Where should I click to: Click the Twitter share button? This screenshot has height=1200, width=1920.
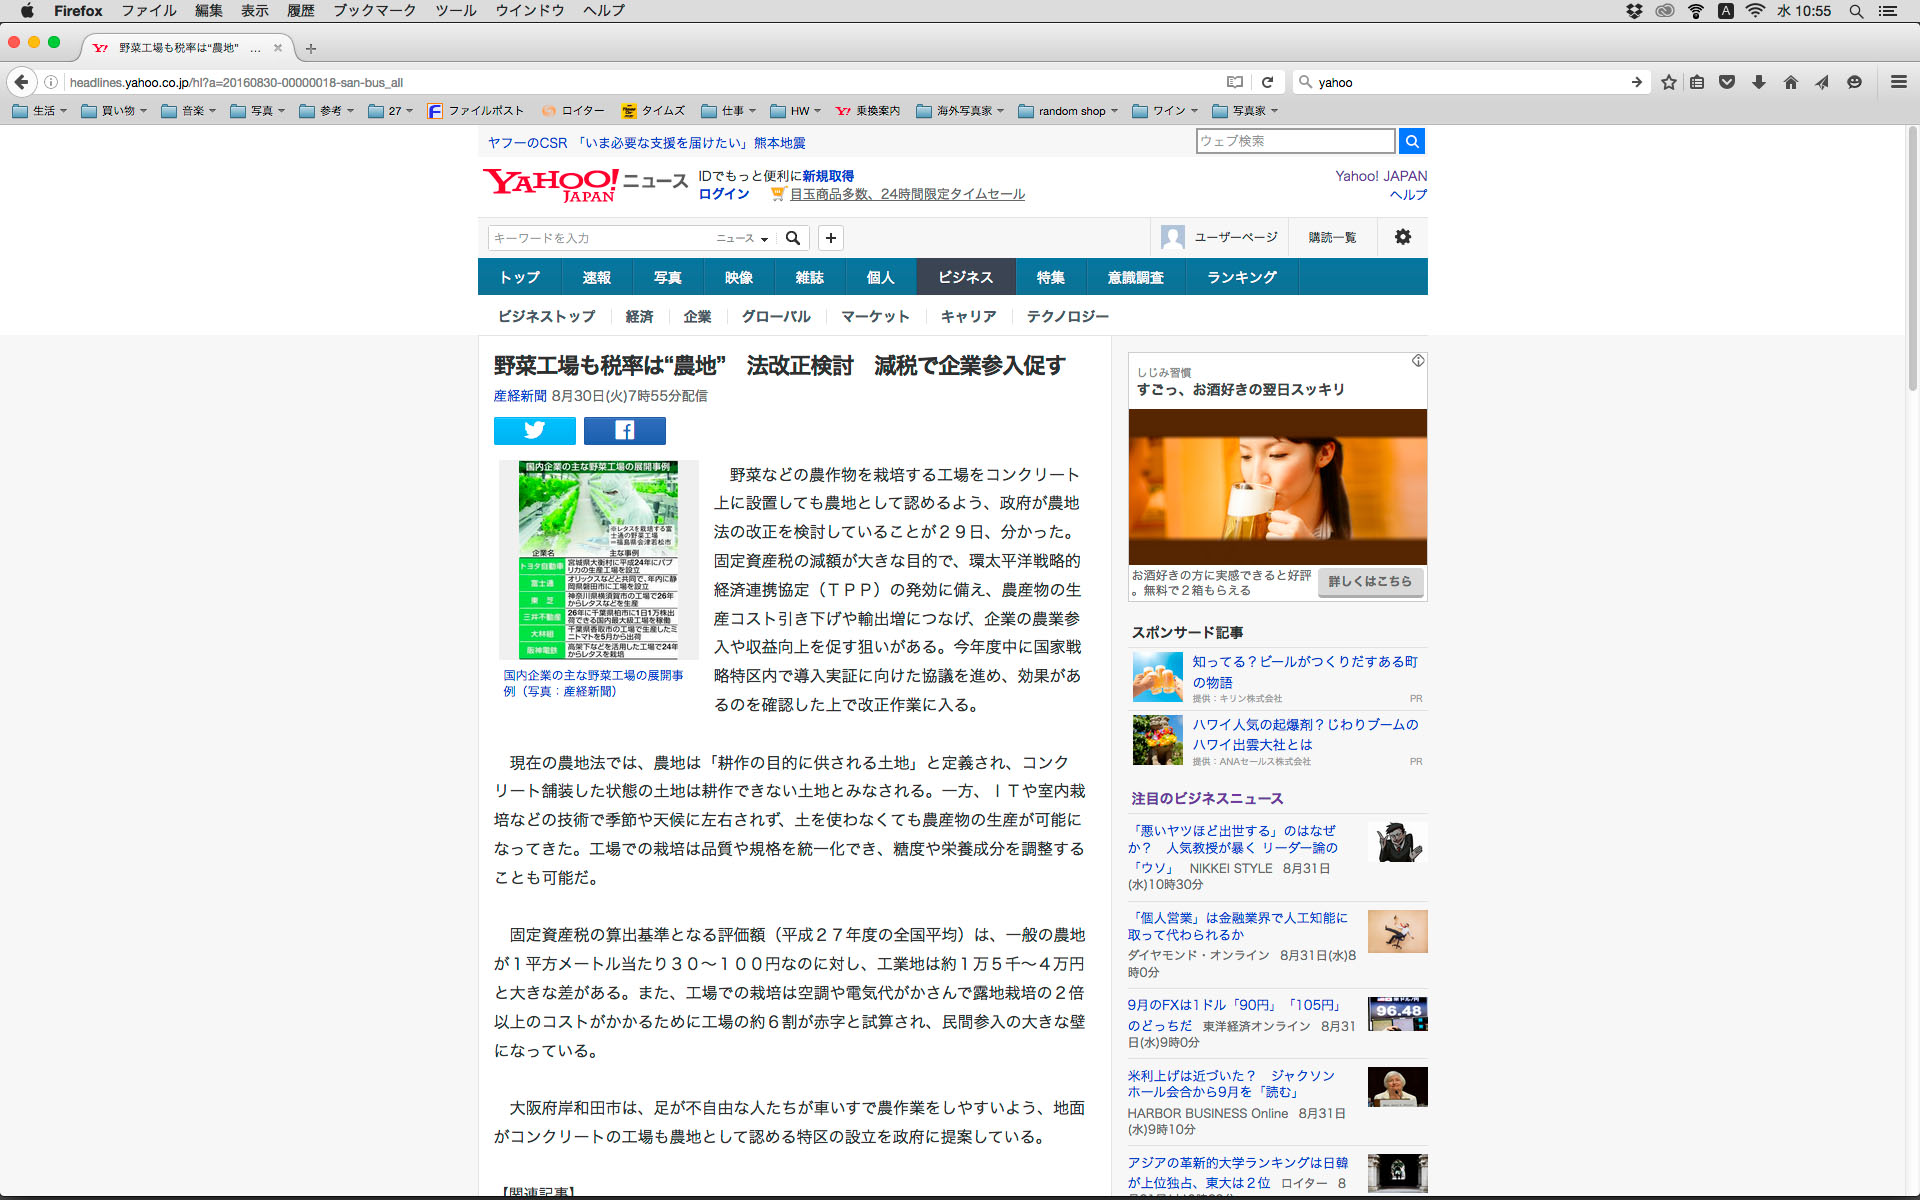coord(534,430)
